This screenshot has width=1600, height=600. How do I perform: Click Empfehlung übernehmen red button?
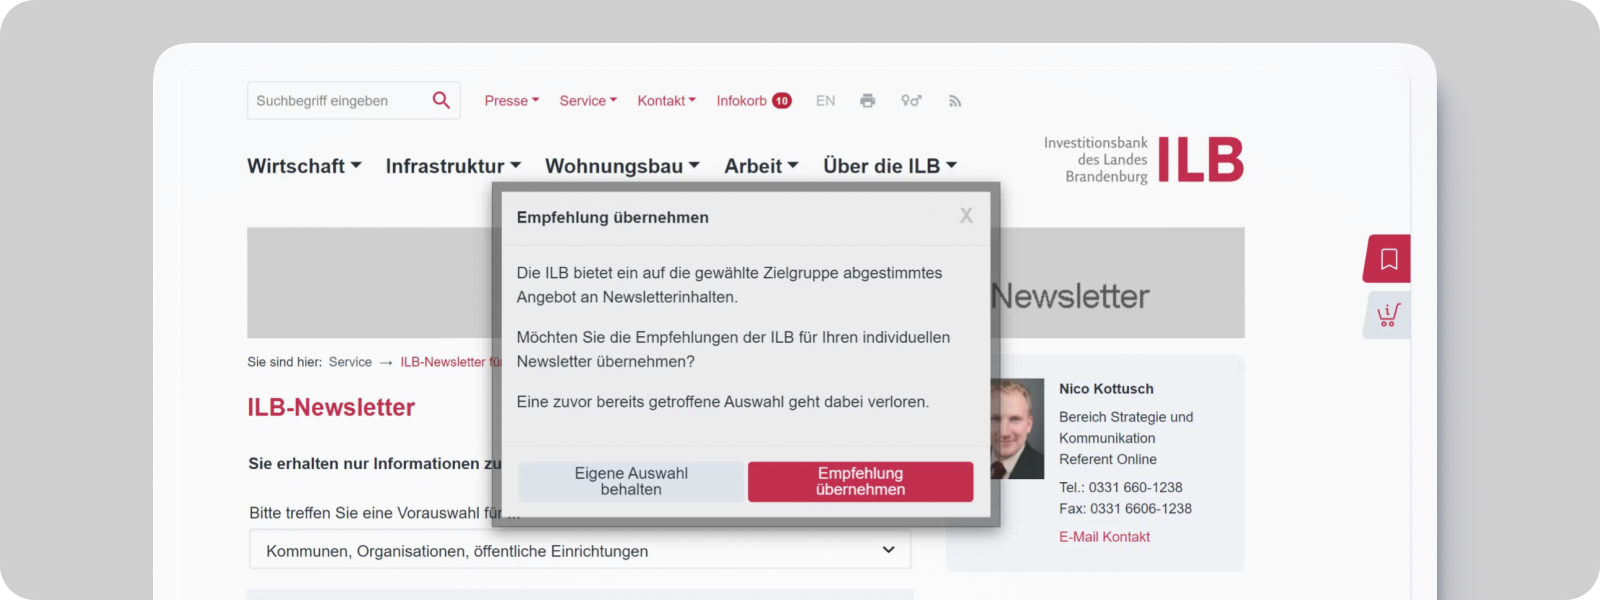tap(860, 481)
